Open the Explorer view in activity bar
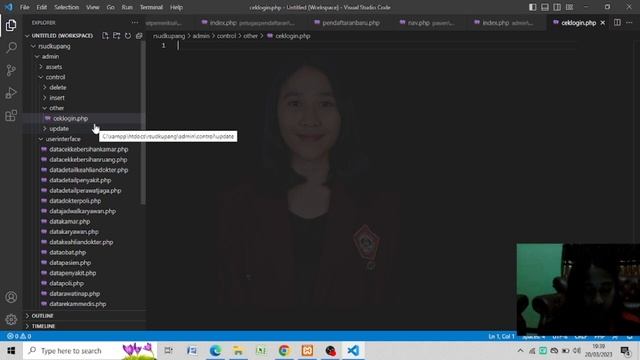This screenshot has width=640, height=360. click(11, 25)
